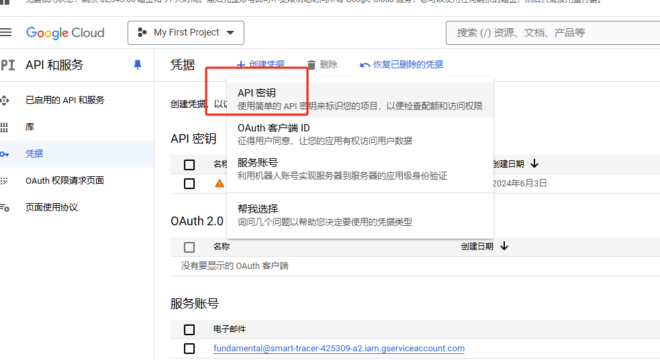
Task: Open 页面使用协议 in sidebar
Action: (x=51, y=207)
